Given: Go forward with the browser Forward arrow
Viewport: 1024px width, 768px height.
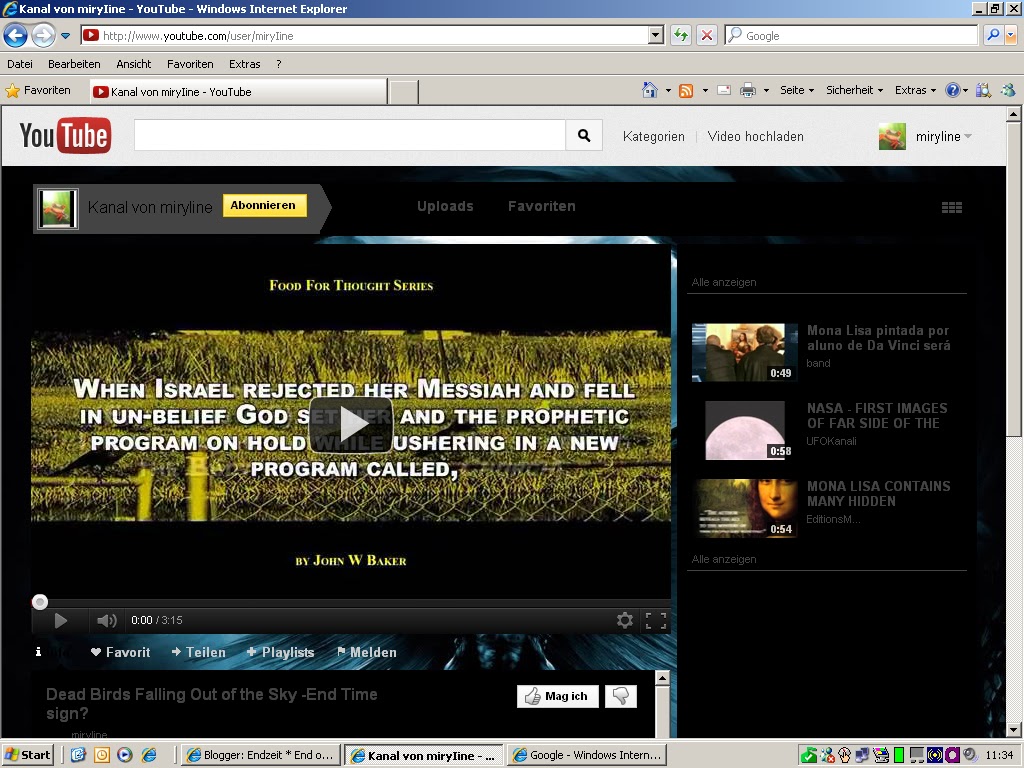Looking at the screenshot, I should pyautogui.click(x=43, y=35).
